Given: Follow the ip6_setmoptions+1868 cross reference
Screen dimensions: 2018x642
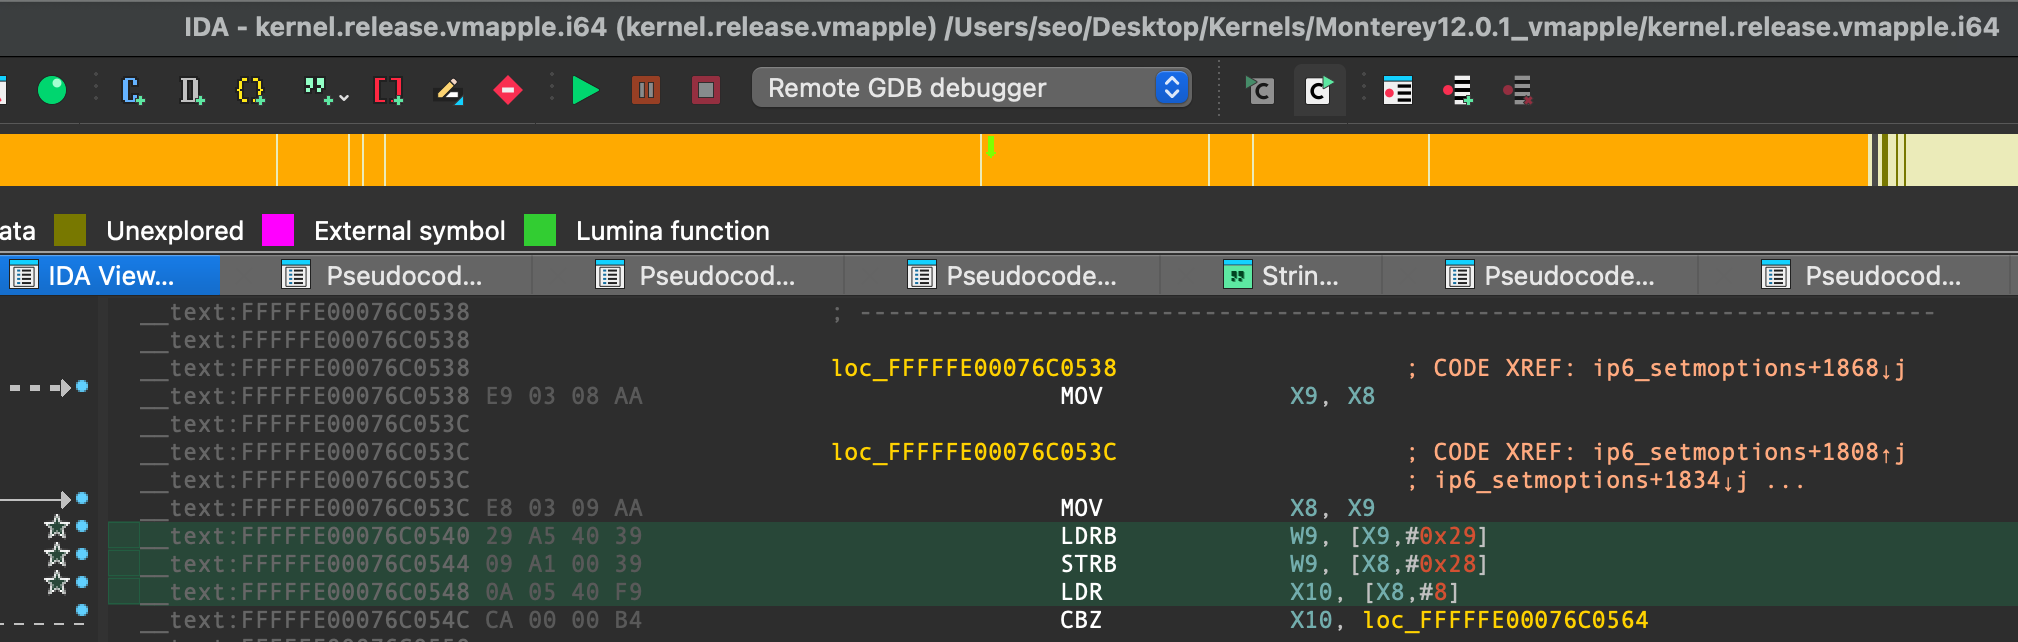Looking at the screenshot, I should (1749, 368).
